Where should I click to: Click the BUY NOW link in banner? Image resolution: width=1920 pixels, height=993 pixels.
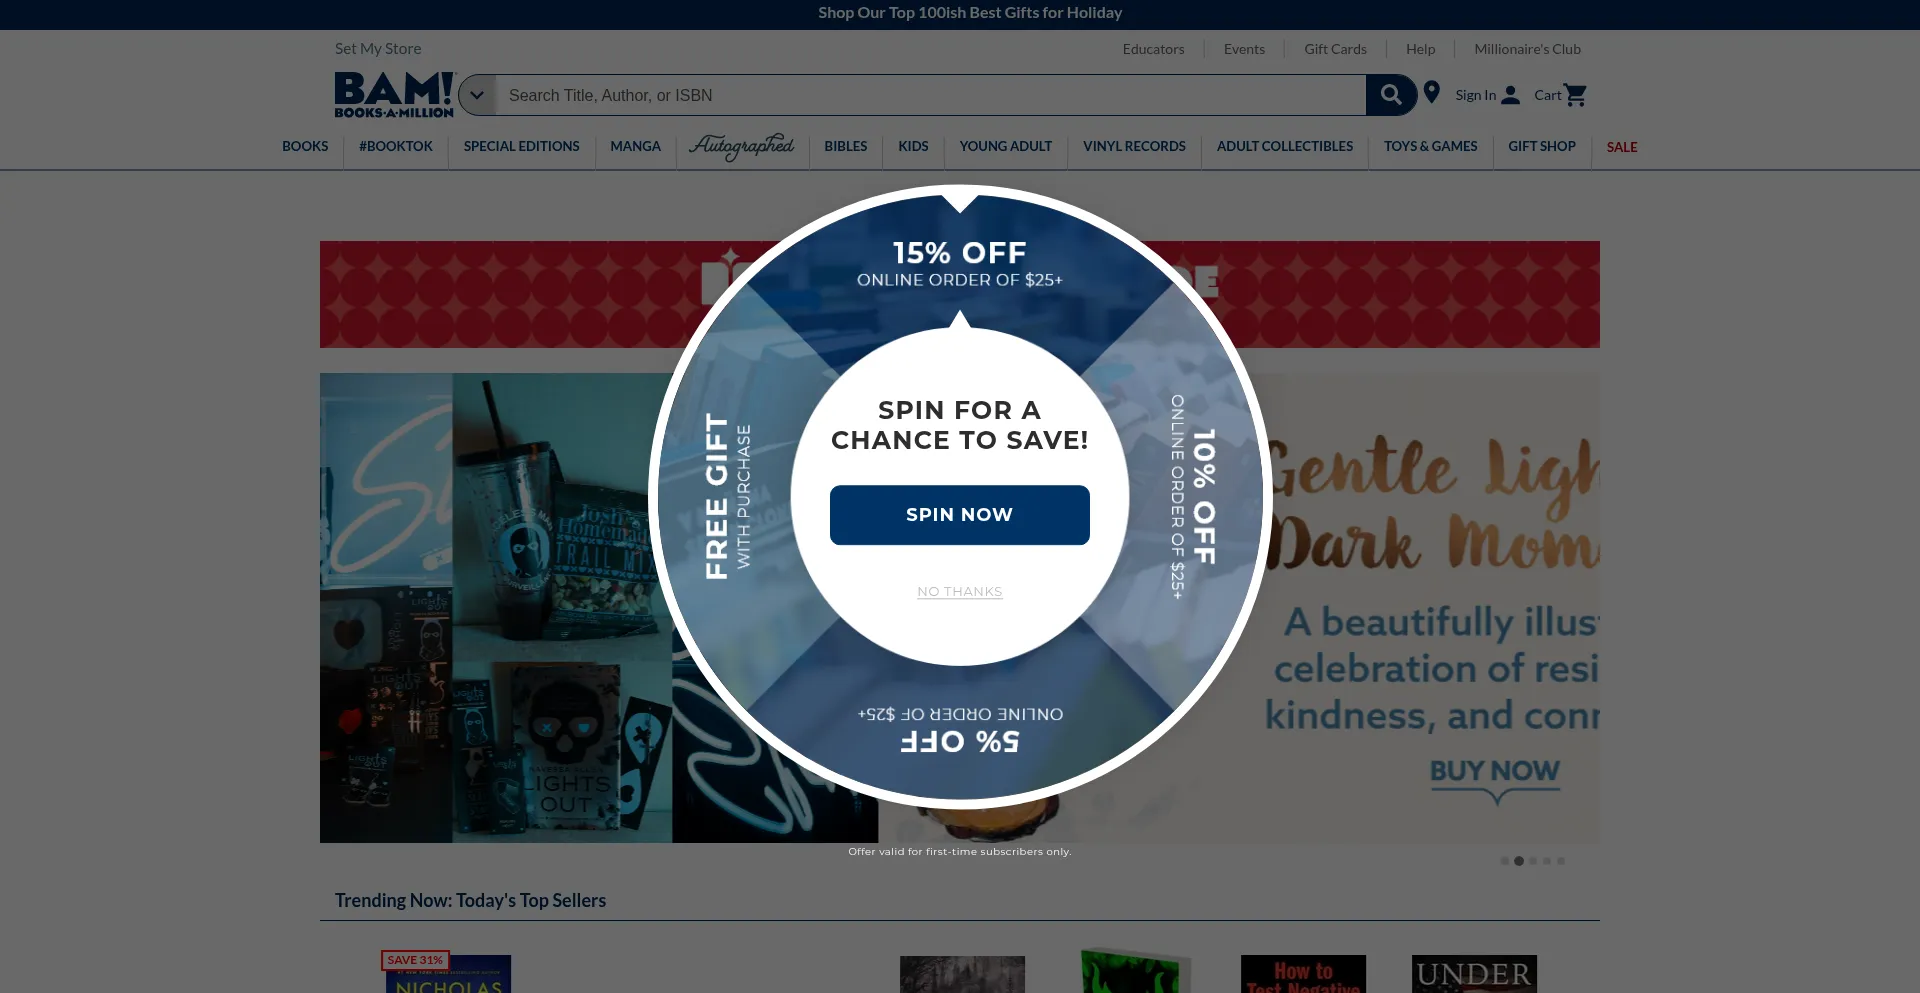pyautogui.click(x=1494, y=771)
